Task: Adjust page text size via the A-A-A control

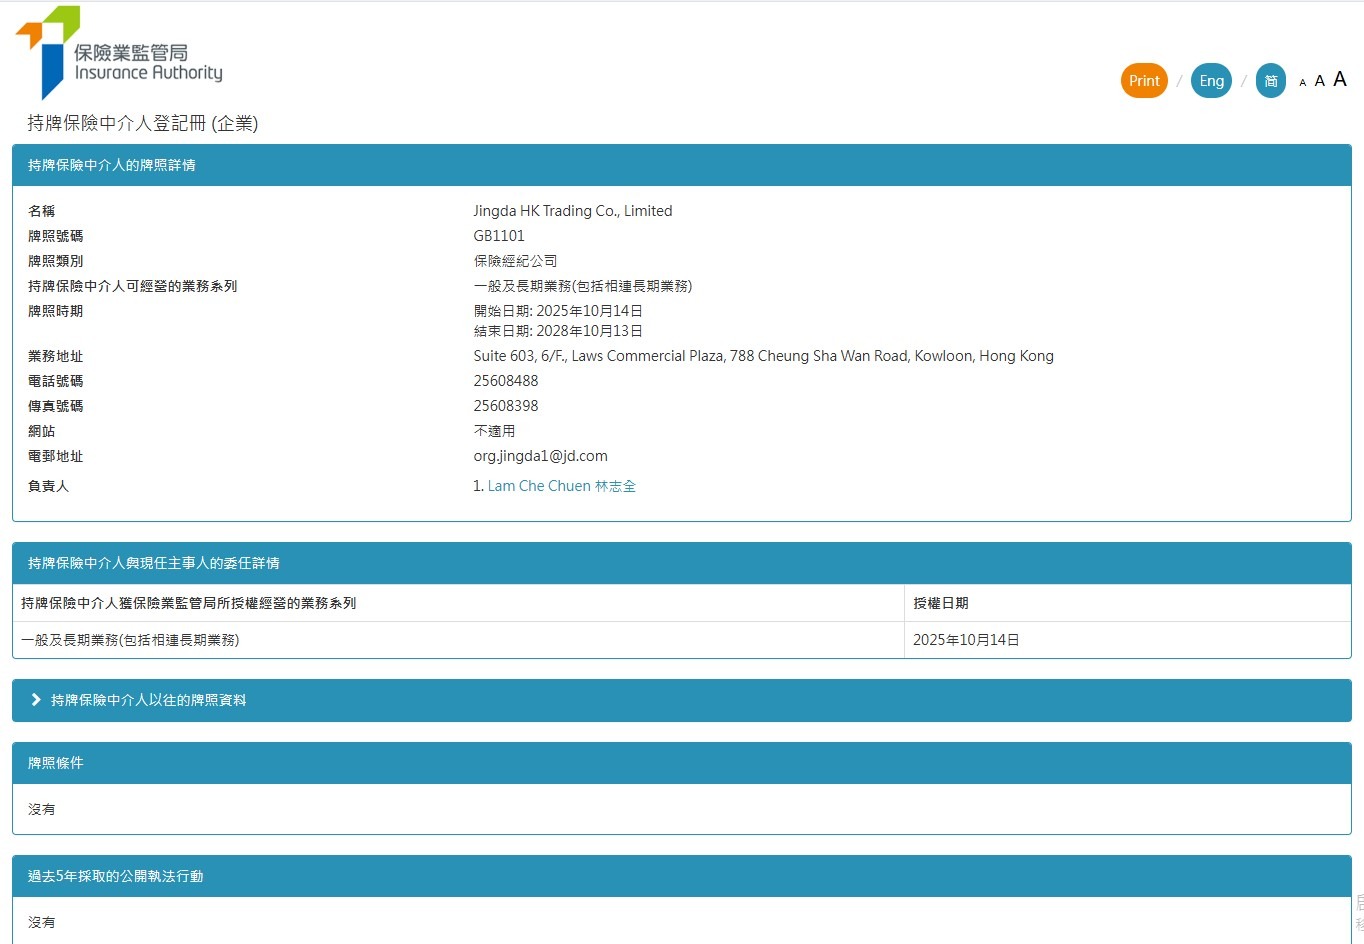Action: 1319,80
